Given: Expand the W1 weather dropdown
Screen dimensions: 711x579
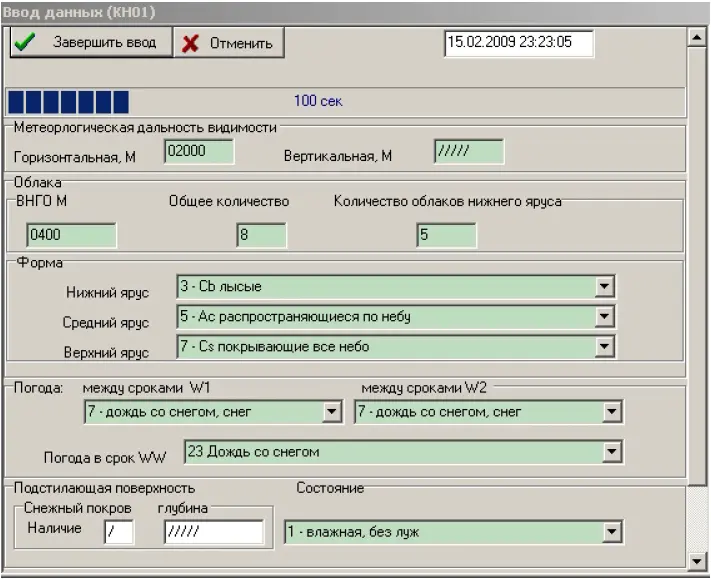Looking at the screenshot, I should pos(331,412).
